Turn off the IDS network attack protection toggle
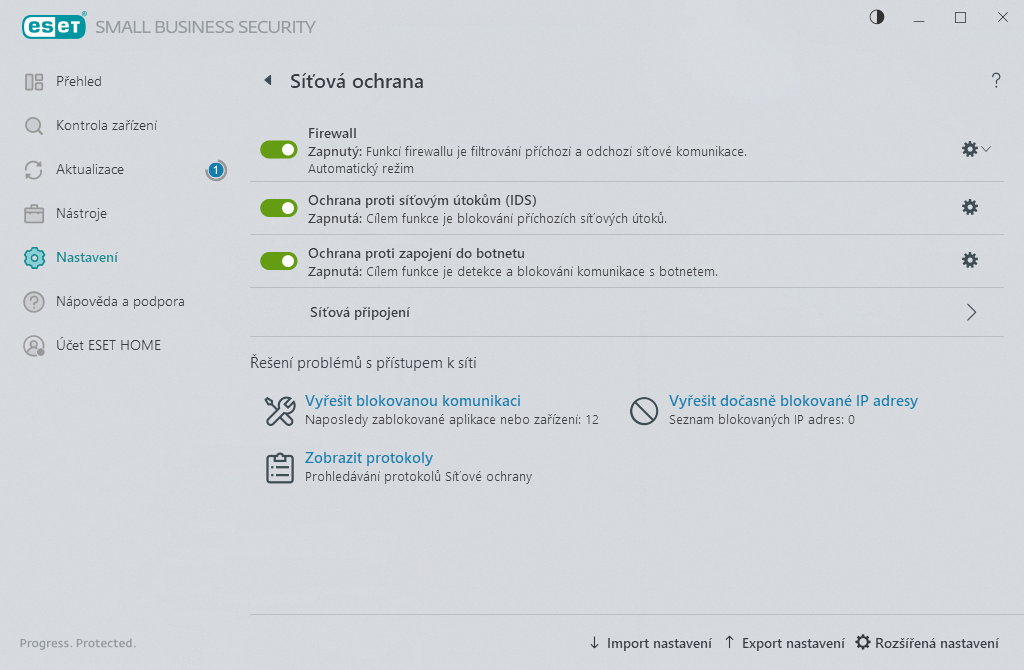 pyautogui.click(x=279, y=208)
